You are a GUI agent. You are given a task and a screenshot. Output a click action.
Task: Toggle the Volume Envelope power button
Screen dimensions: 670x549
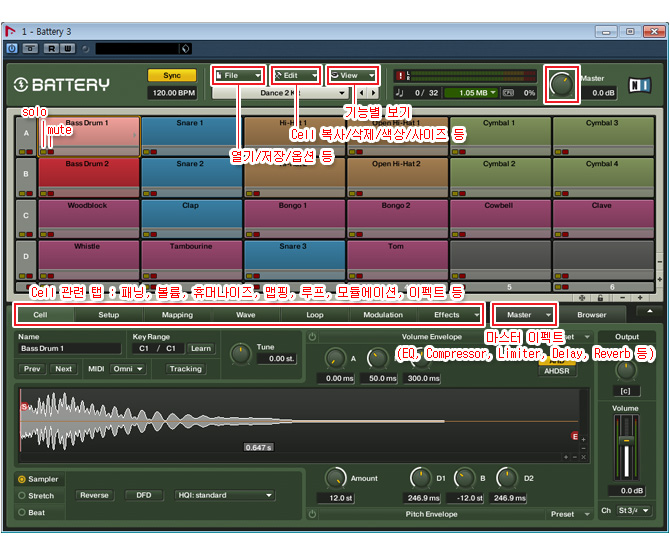click(312, 337)
